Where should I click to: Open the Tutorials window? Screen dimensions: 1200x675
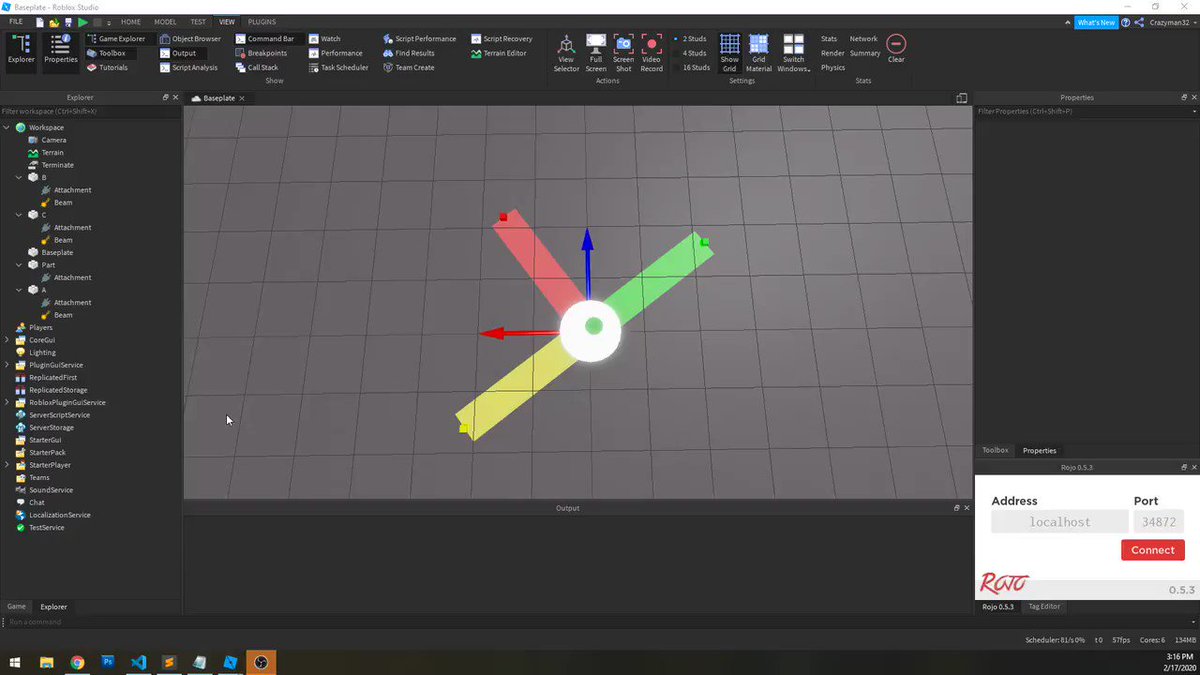[x=107, y=67]
